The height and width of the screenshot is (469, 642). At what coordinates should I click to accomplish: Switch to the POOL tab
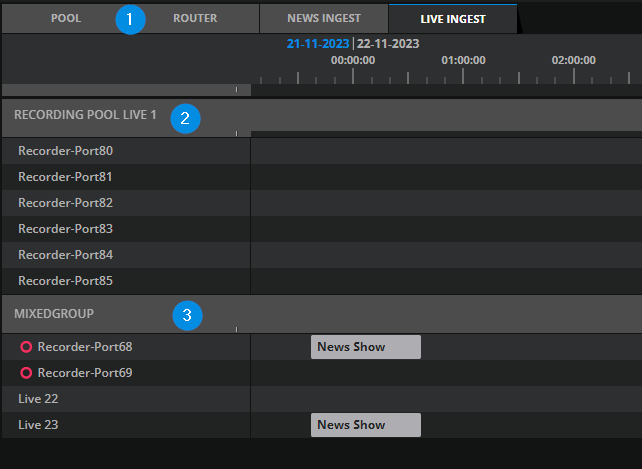point(66,18)
